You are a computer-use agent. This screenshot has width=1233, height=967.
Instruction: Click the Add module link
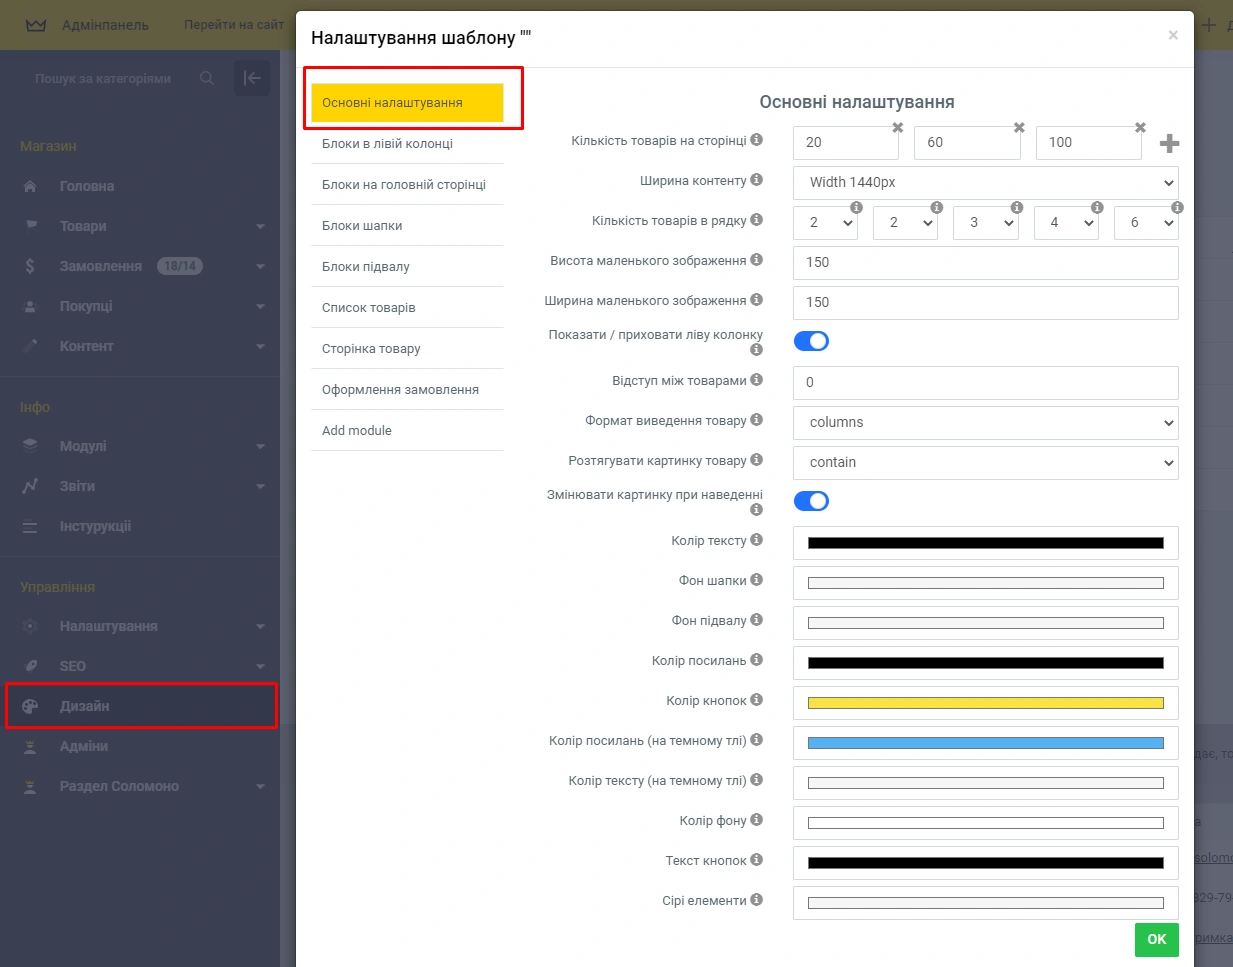tap(357, 431)
